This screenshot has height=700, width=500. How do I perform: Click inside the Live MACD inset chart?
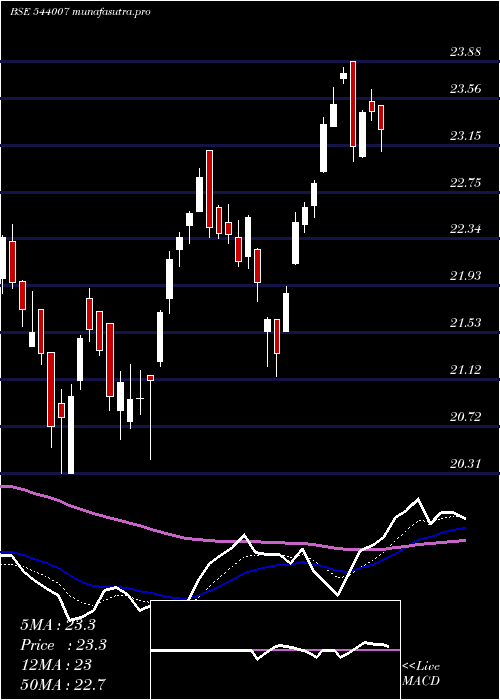click(275, 650)
